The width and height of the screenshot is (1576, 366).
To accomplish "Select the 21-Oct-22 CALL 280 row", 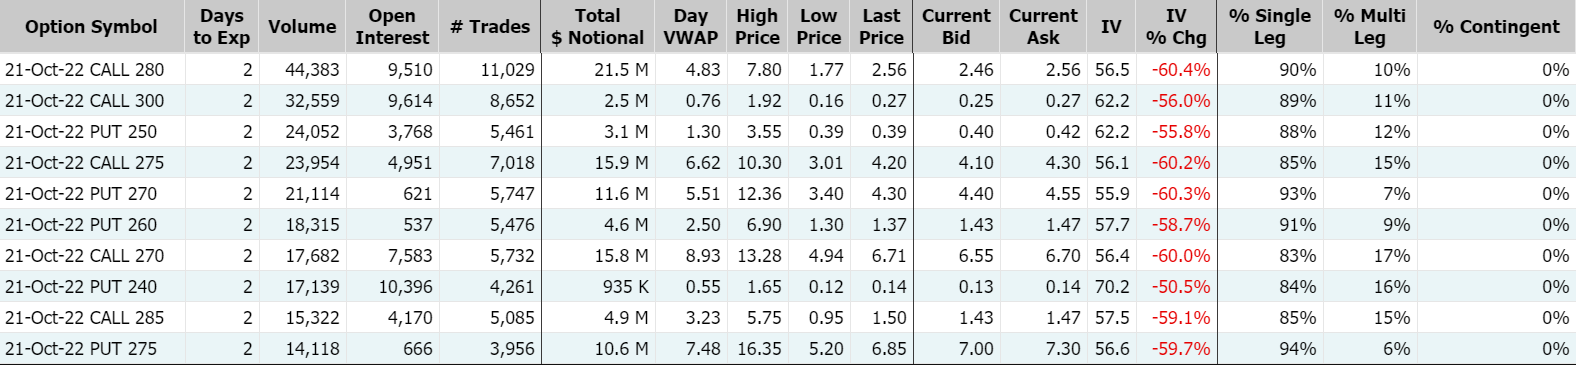I will (x=788, y=70).
